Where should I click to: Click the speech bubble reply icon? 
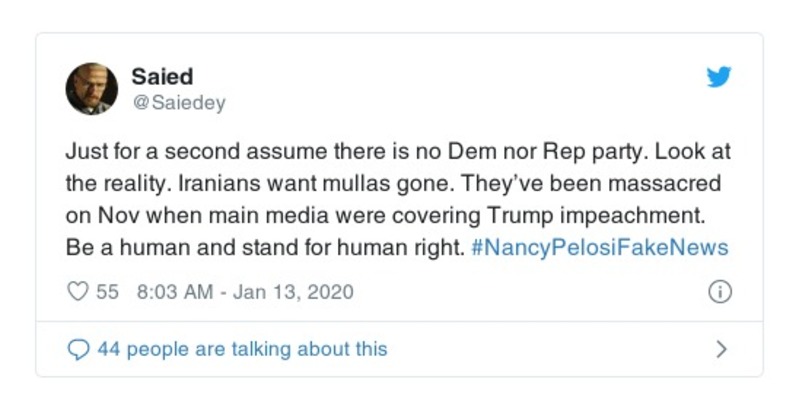click(x=76, y=349)
